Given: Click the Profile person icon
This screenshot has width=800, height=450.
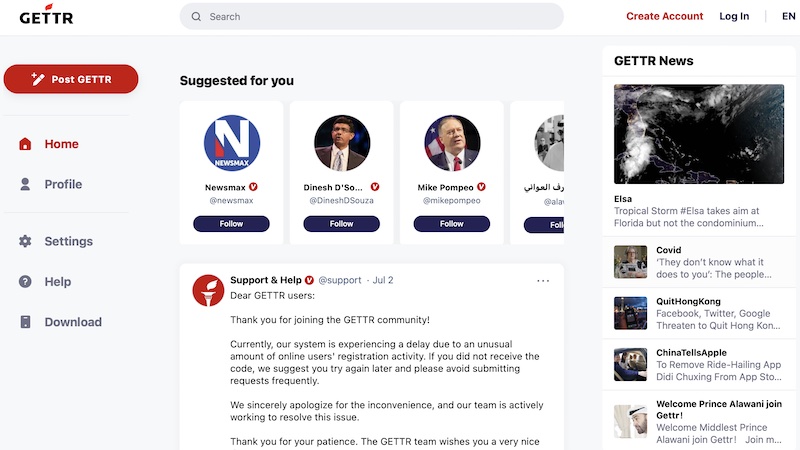Looking at the screenshot, I should pos(25,184).
